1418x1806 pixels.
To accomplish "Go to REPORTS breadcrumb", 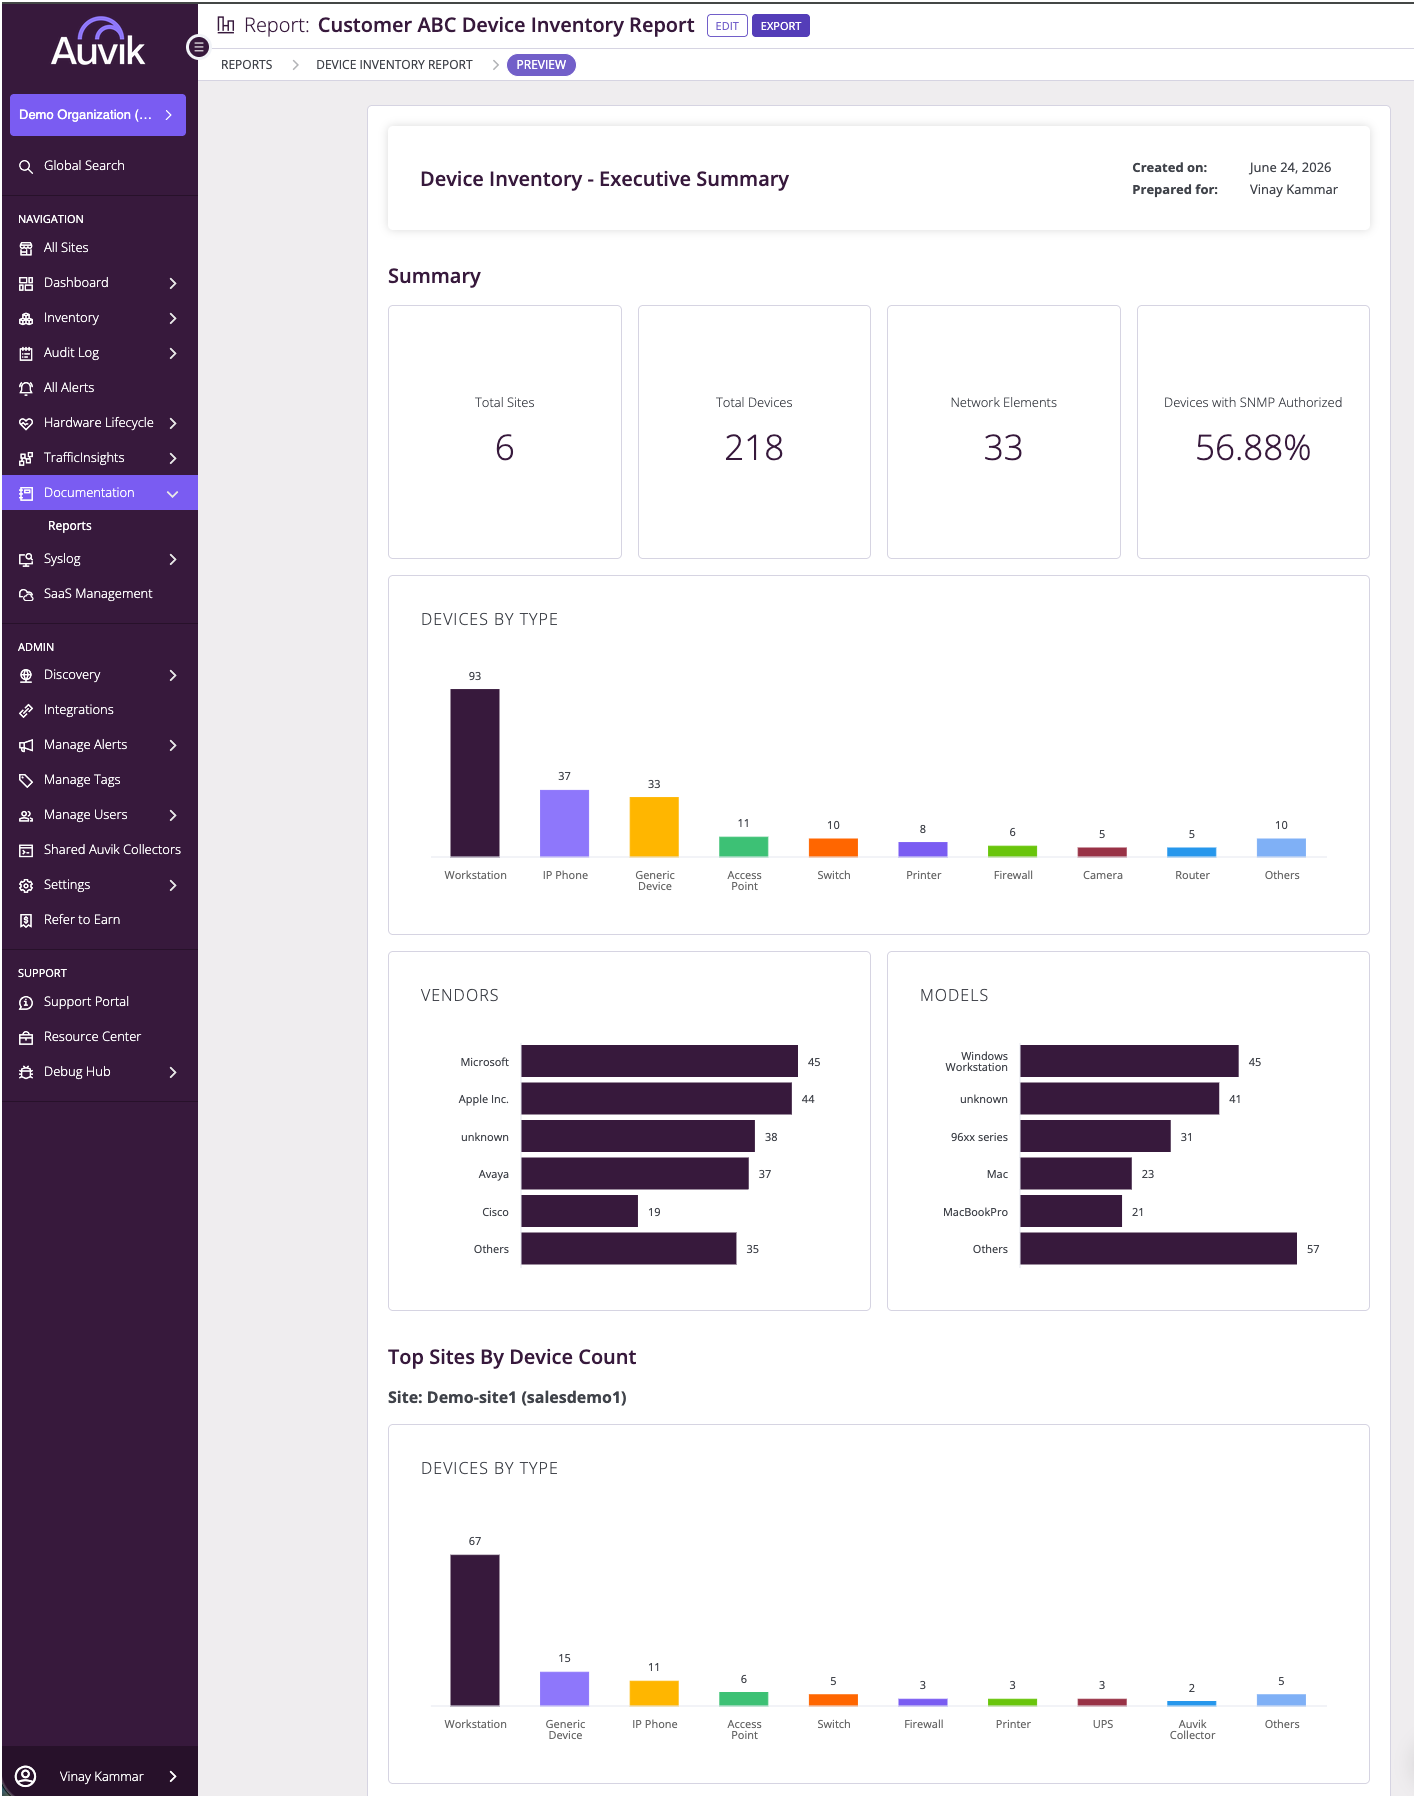I will [x=246, y=65].
